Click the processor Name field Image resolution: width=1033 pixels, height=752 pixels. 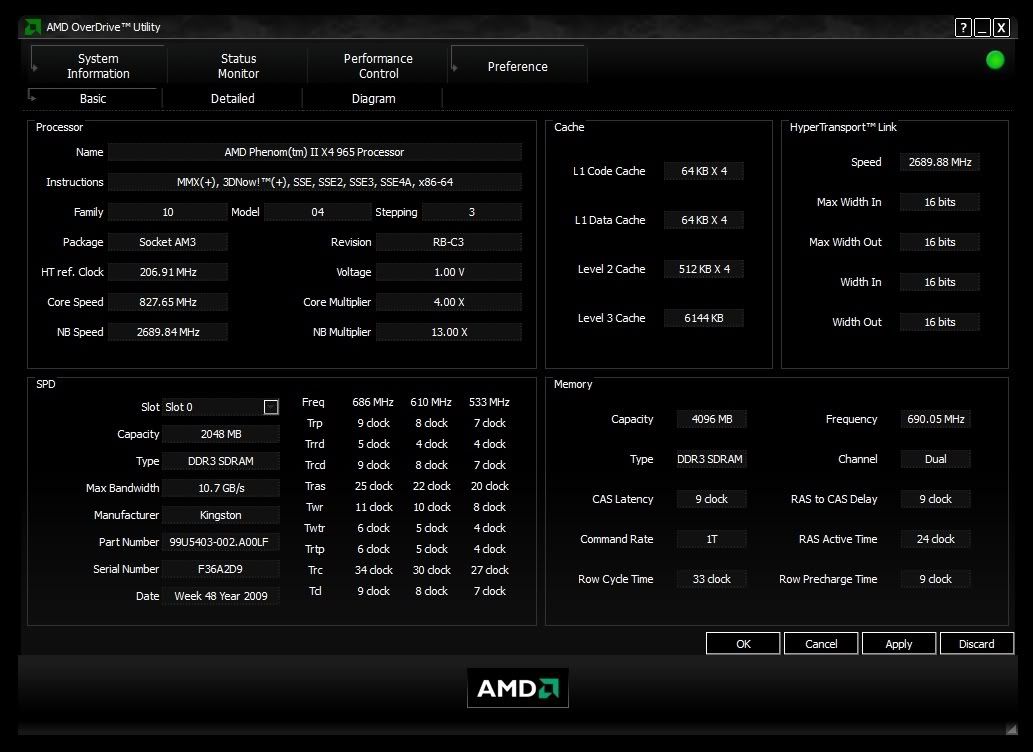coord(314,152)
